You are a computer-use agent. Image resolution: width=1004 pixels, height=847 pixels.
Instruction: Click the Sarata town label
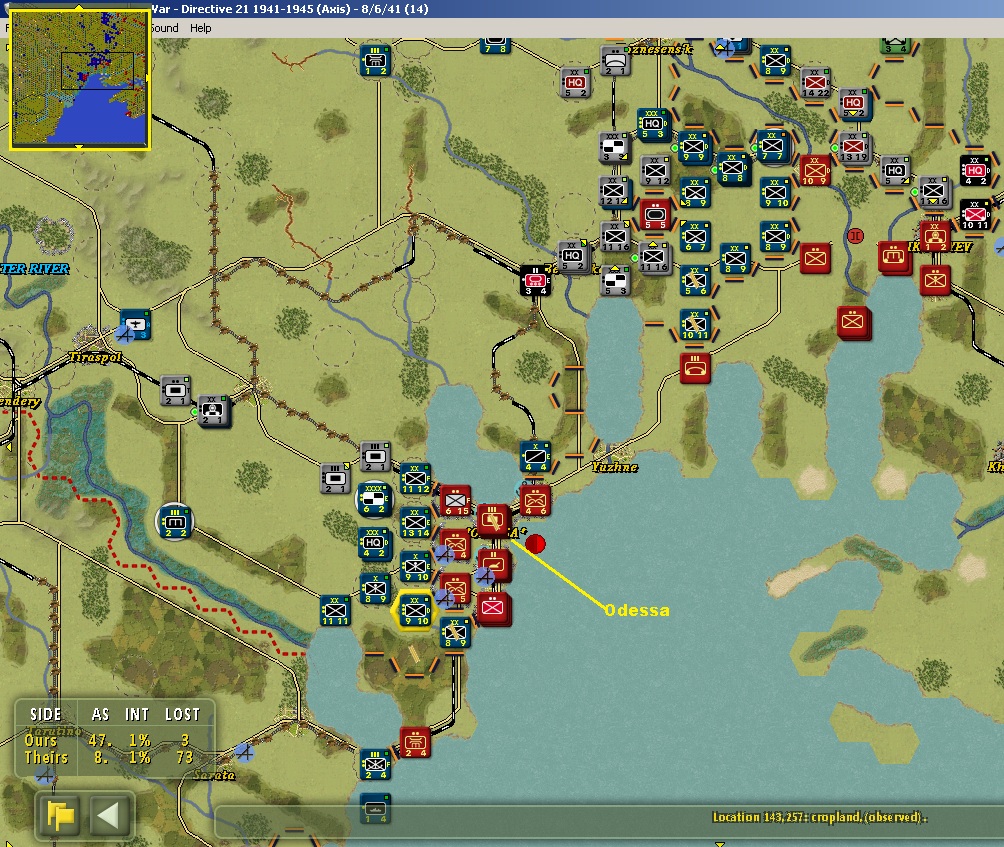click(x=215, y=775)
